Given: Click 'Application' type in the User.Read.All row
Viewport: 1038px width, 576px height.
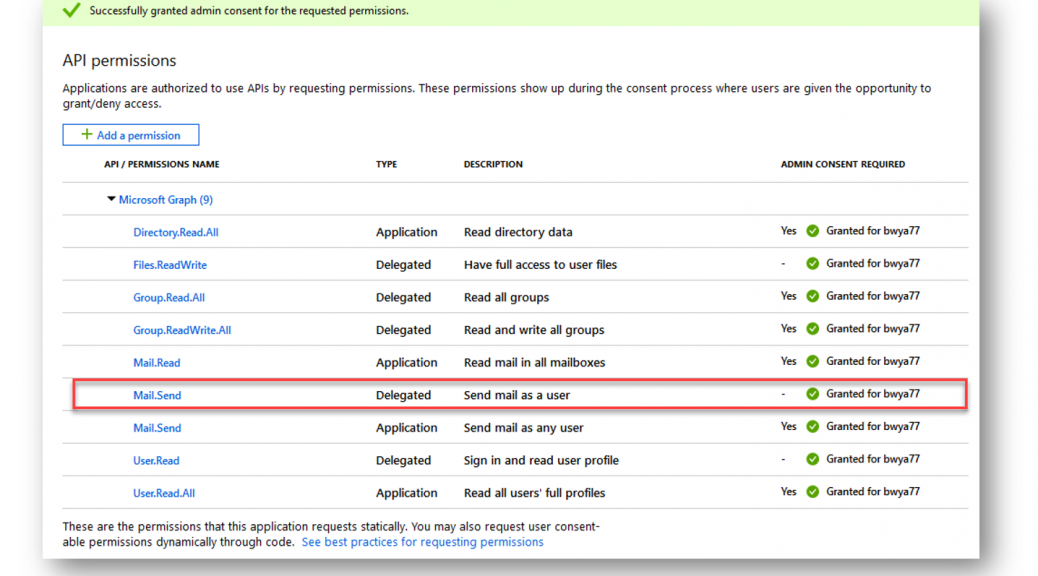Looking at the screenshot, I should (406, 493).
